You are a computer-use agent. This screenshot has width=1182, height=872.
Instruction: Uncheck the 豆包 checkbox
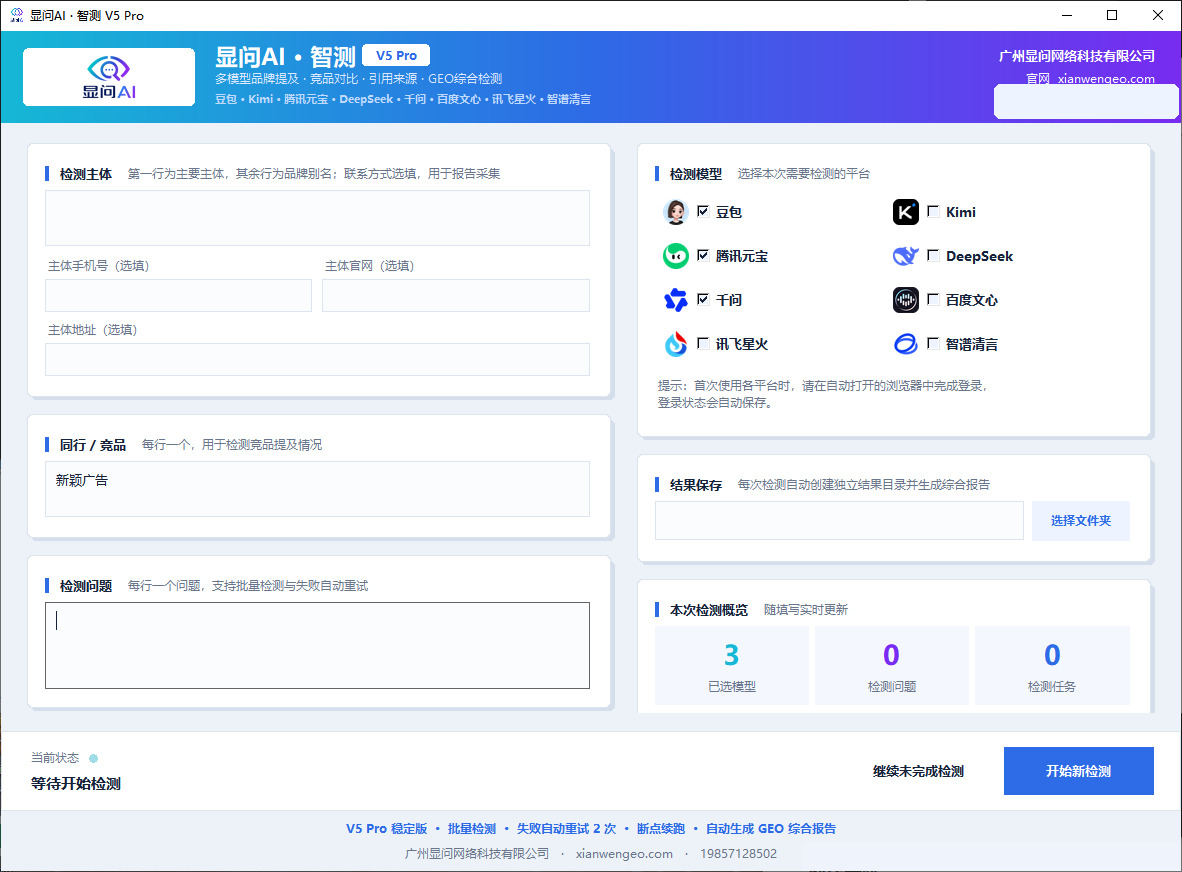pyautogui.click(x=703, y=211)
